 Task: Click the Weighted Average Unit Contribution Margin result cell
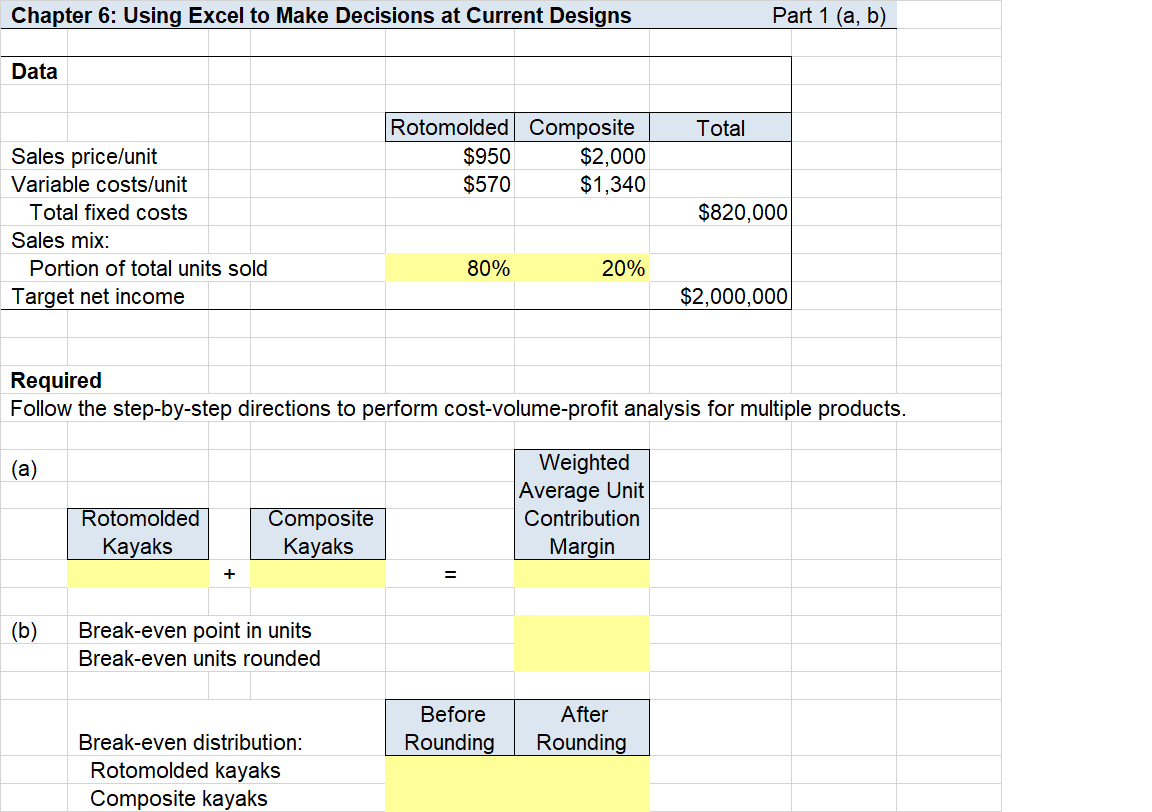(x=581, y=573)
